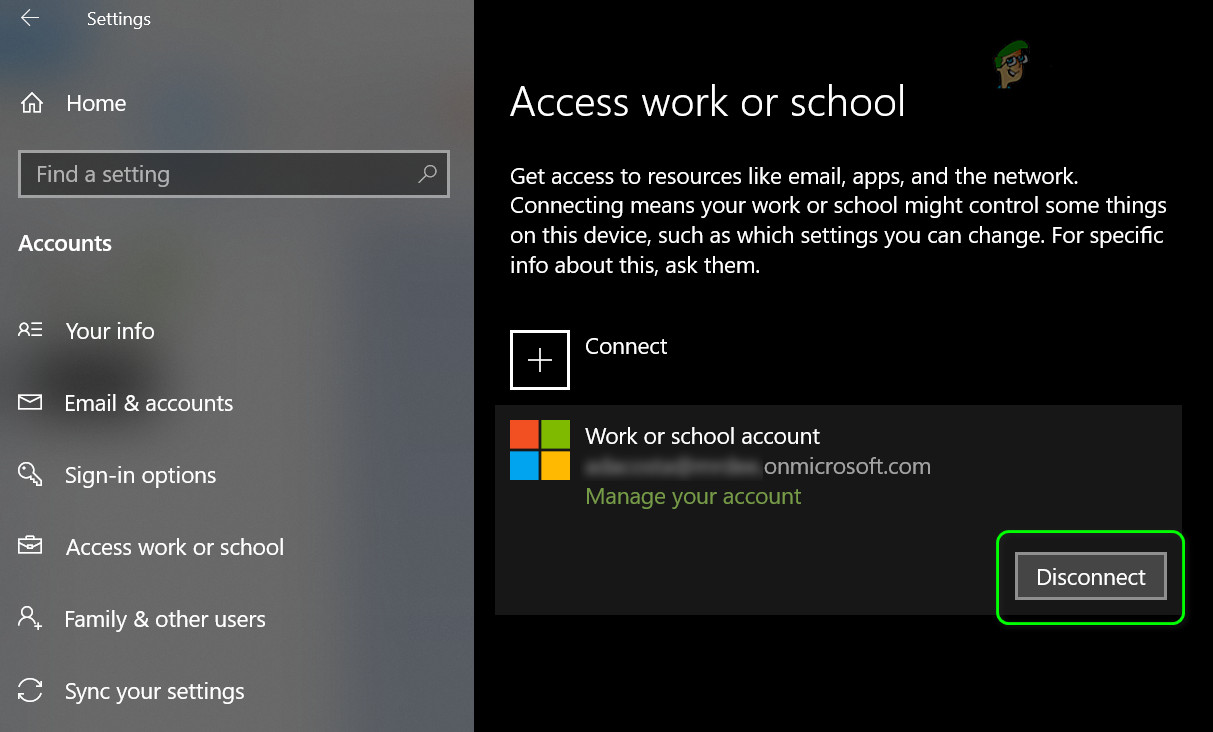Screen dimensions: 1213x732
Task: Click the Sync your settings arrows icon
Action: pyautogui.click(x=30, y=690)
